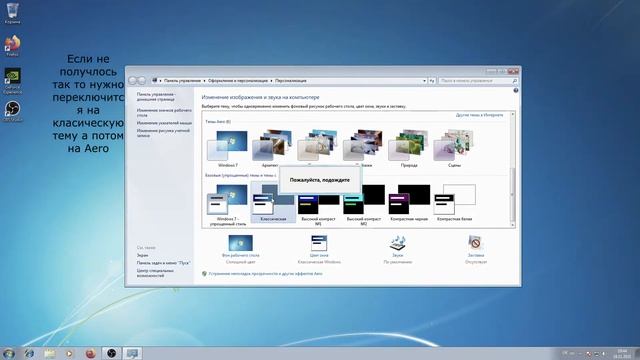Go back with the navigation arrow
Viewport: 640px width, 360px height.
pyautogui.click(x=133, y=81)
